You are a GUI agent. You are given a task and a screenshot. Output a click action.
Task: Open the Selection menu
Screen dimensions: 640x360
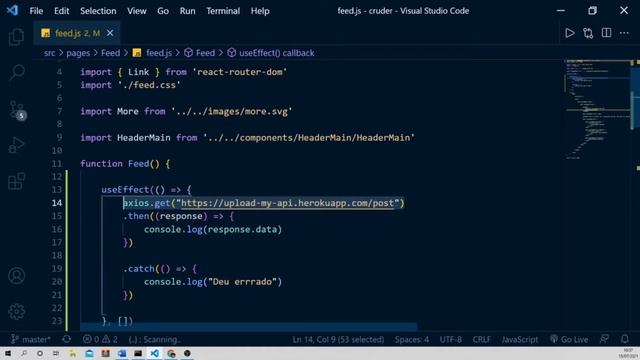[98, 11]
